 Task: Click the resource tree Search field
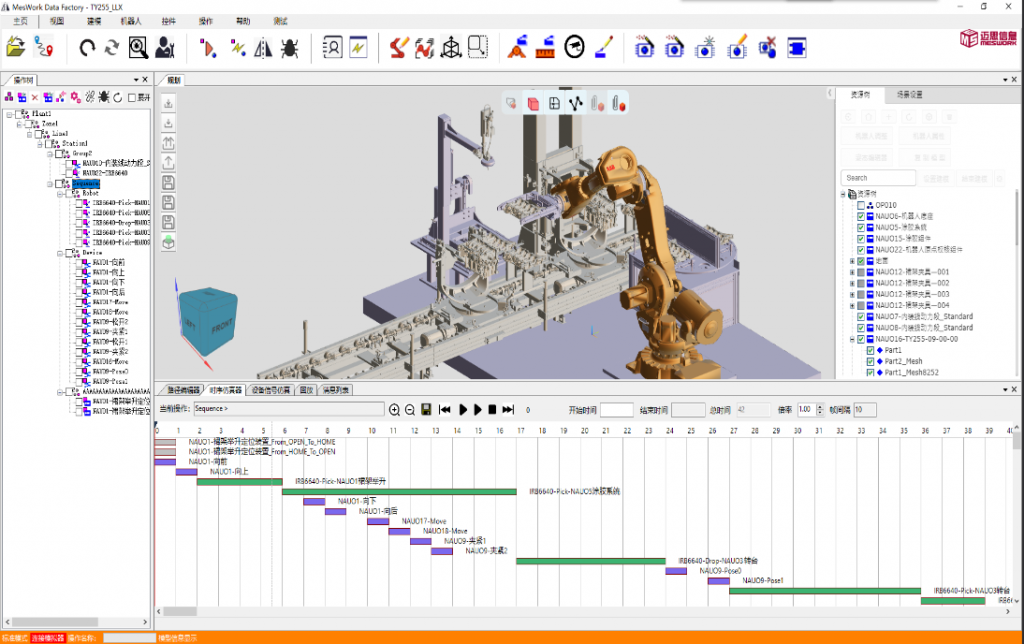point(878,178)
